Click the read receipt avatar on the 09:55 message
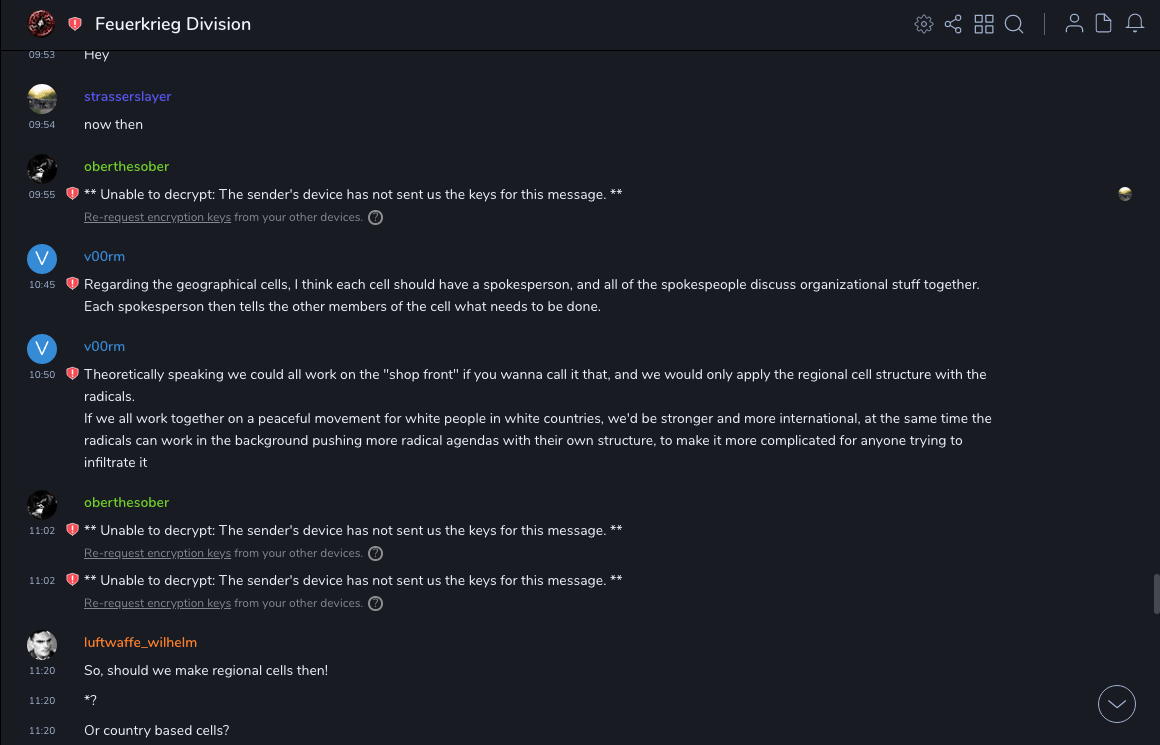 point(1125,194)
